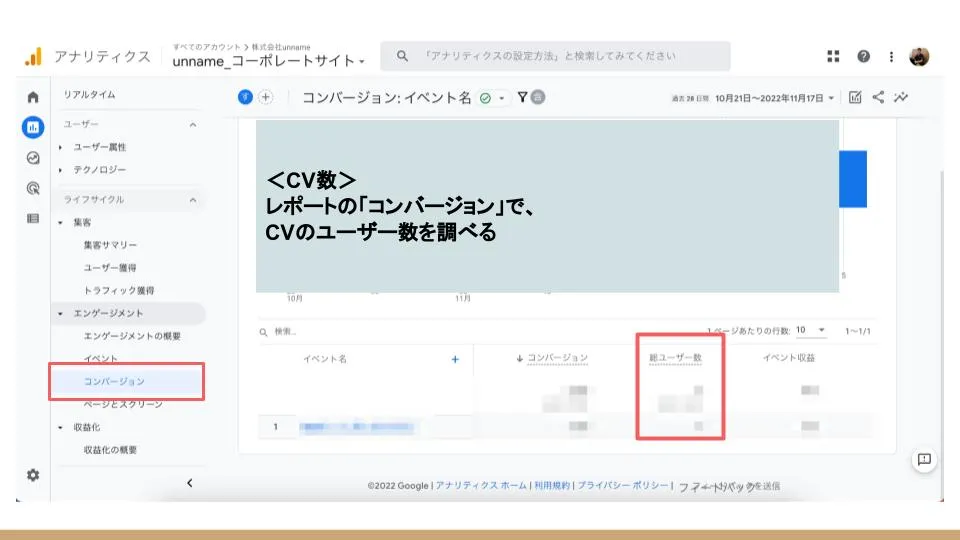This screenshot has width=960, height=540.
Task: Open ページとスクリーン report
Action: (x=123, y=404)
